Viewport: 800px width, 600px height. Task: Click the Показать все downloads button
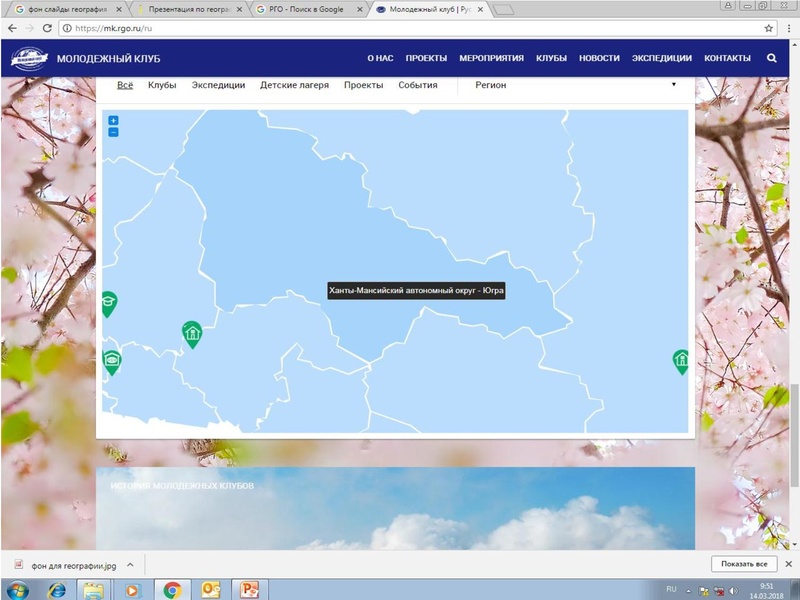tap(744, 565)
